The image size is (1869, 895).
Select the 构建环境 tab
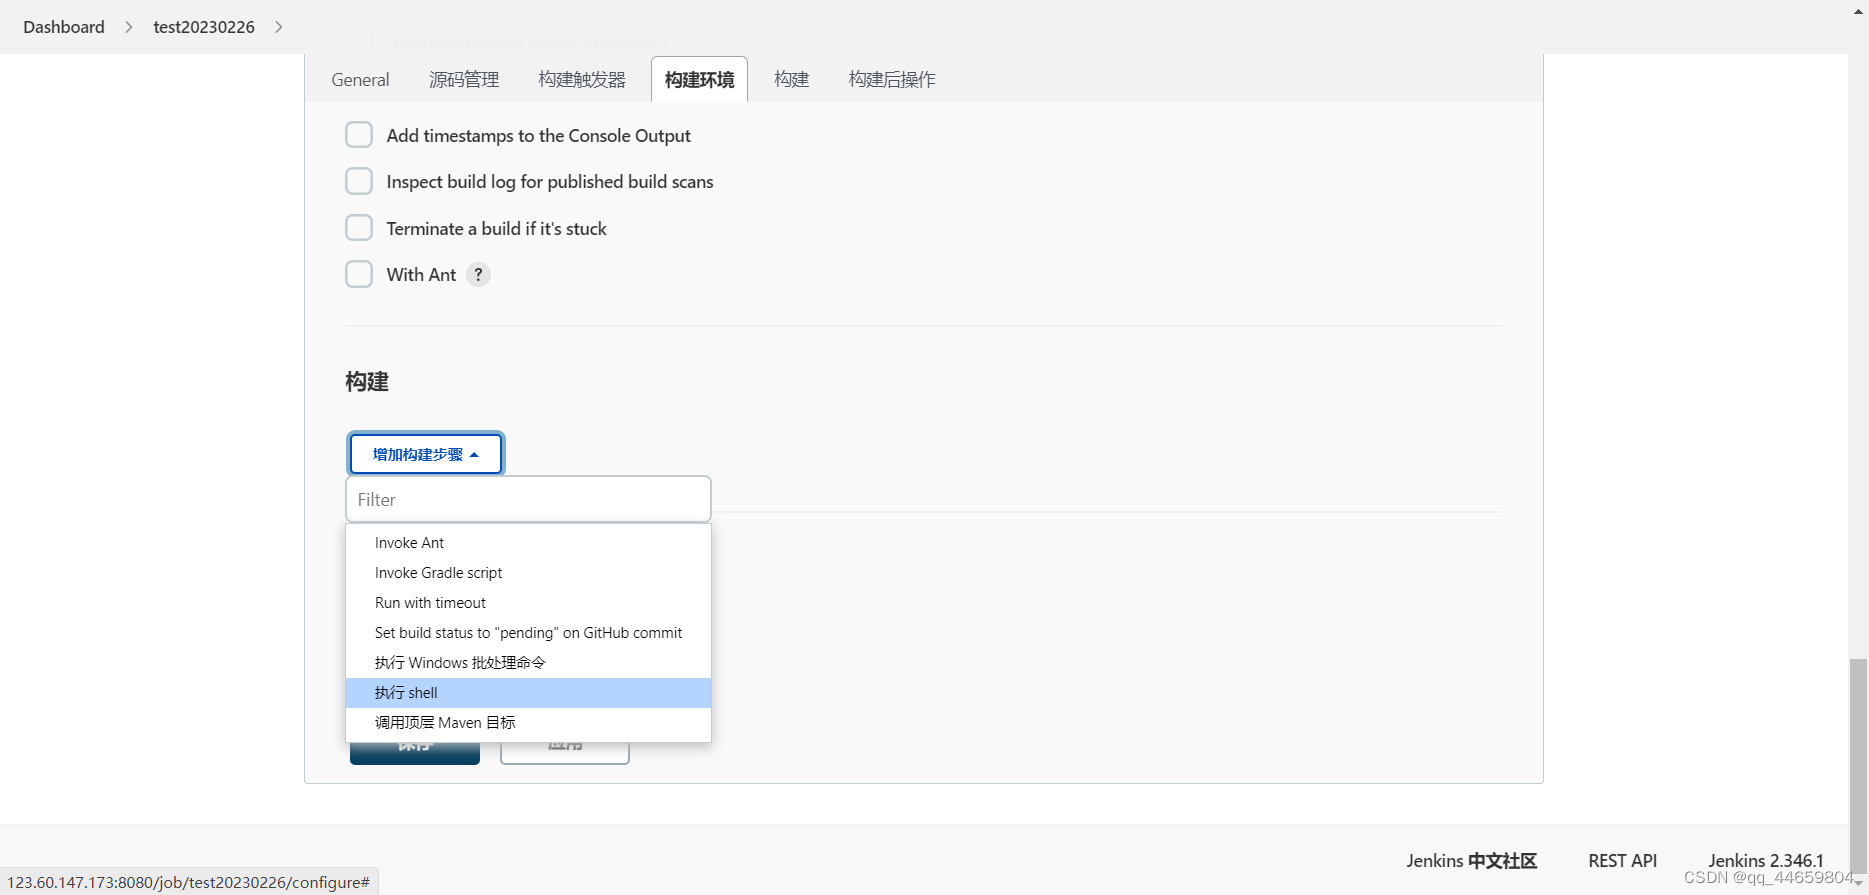point(699,80)
